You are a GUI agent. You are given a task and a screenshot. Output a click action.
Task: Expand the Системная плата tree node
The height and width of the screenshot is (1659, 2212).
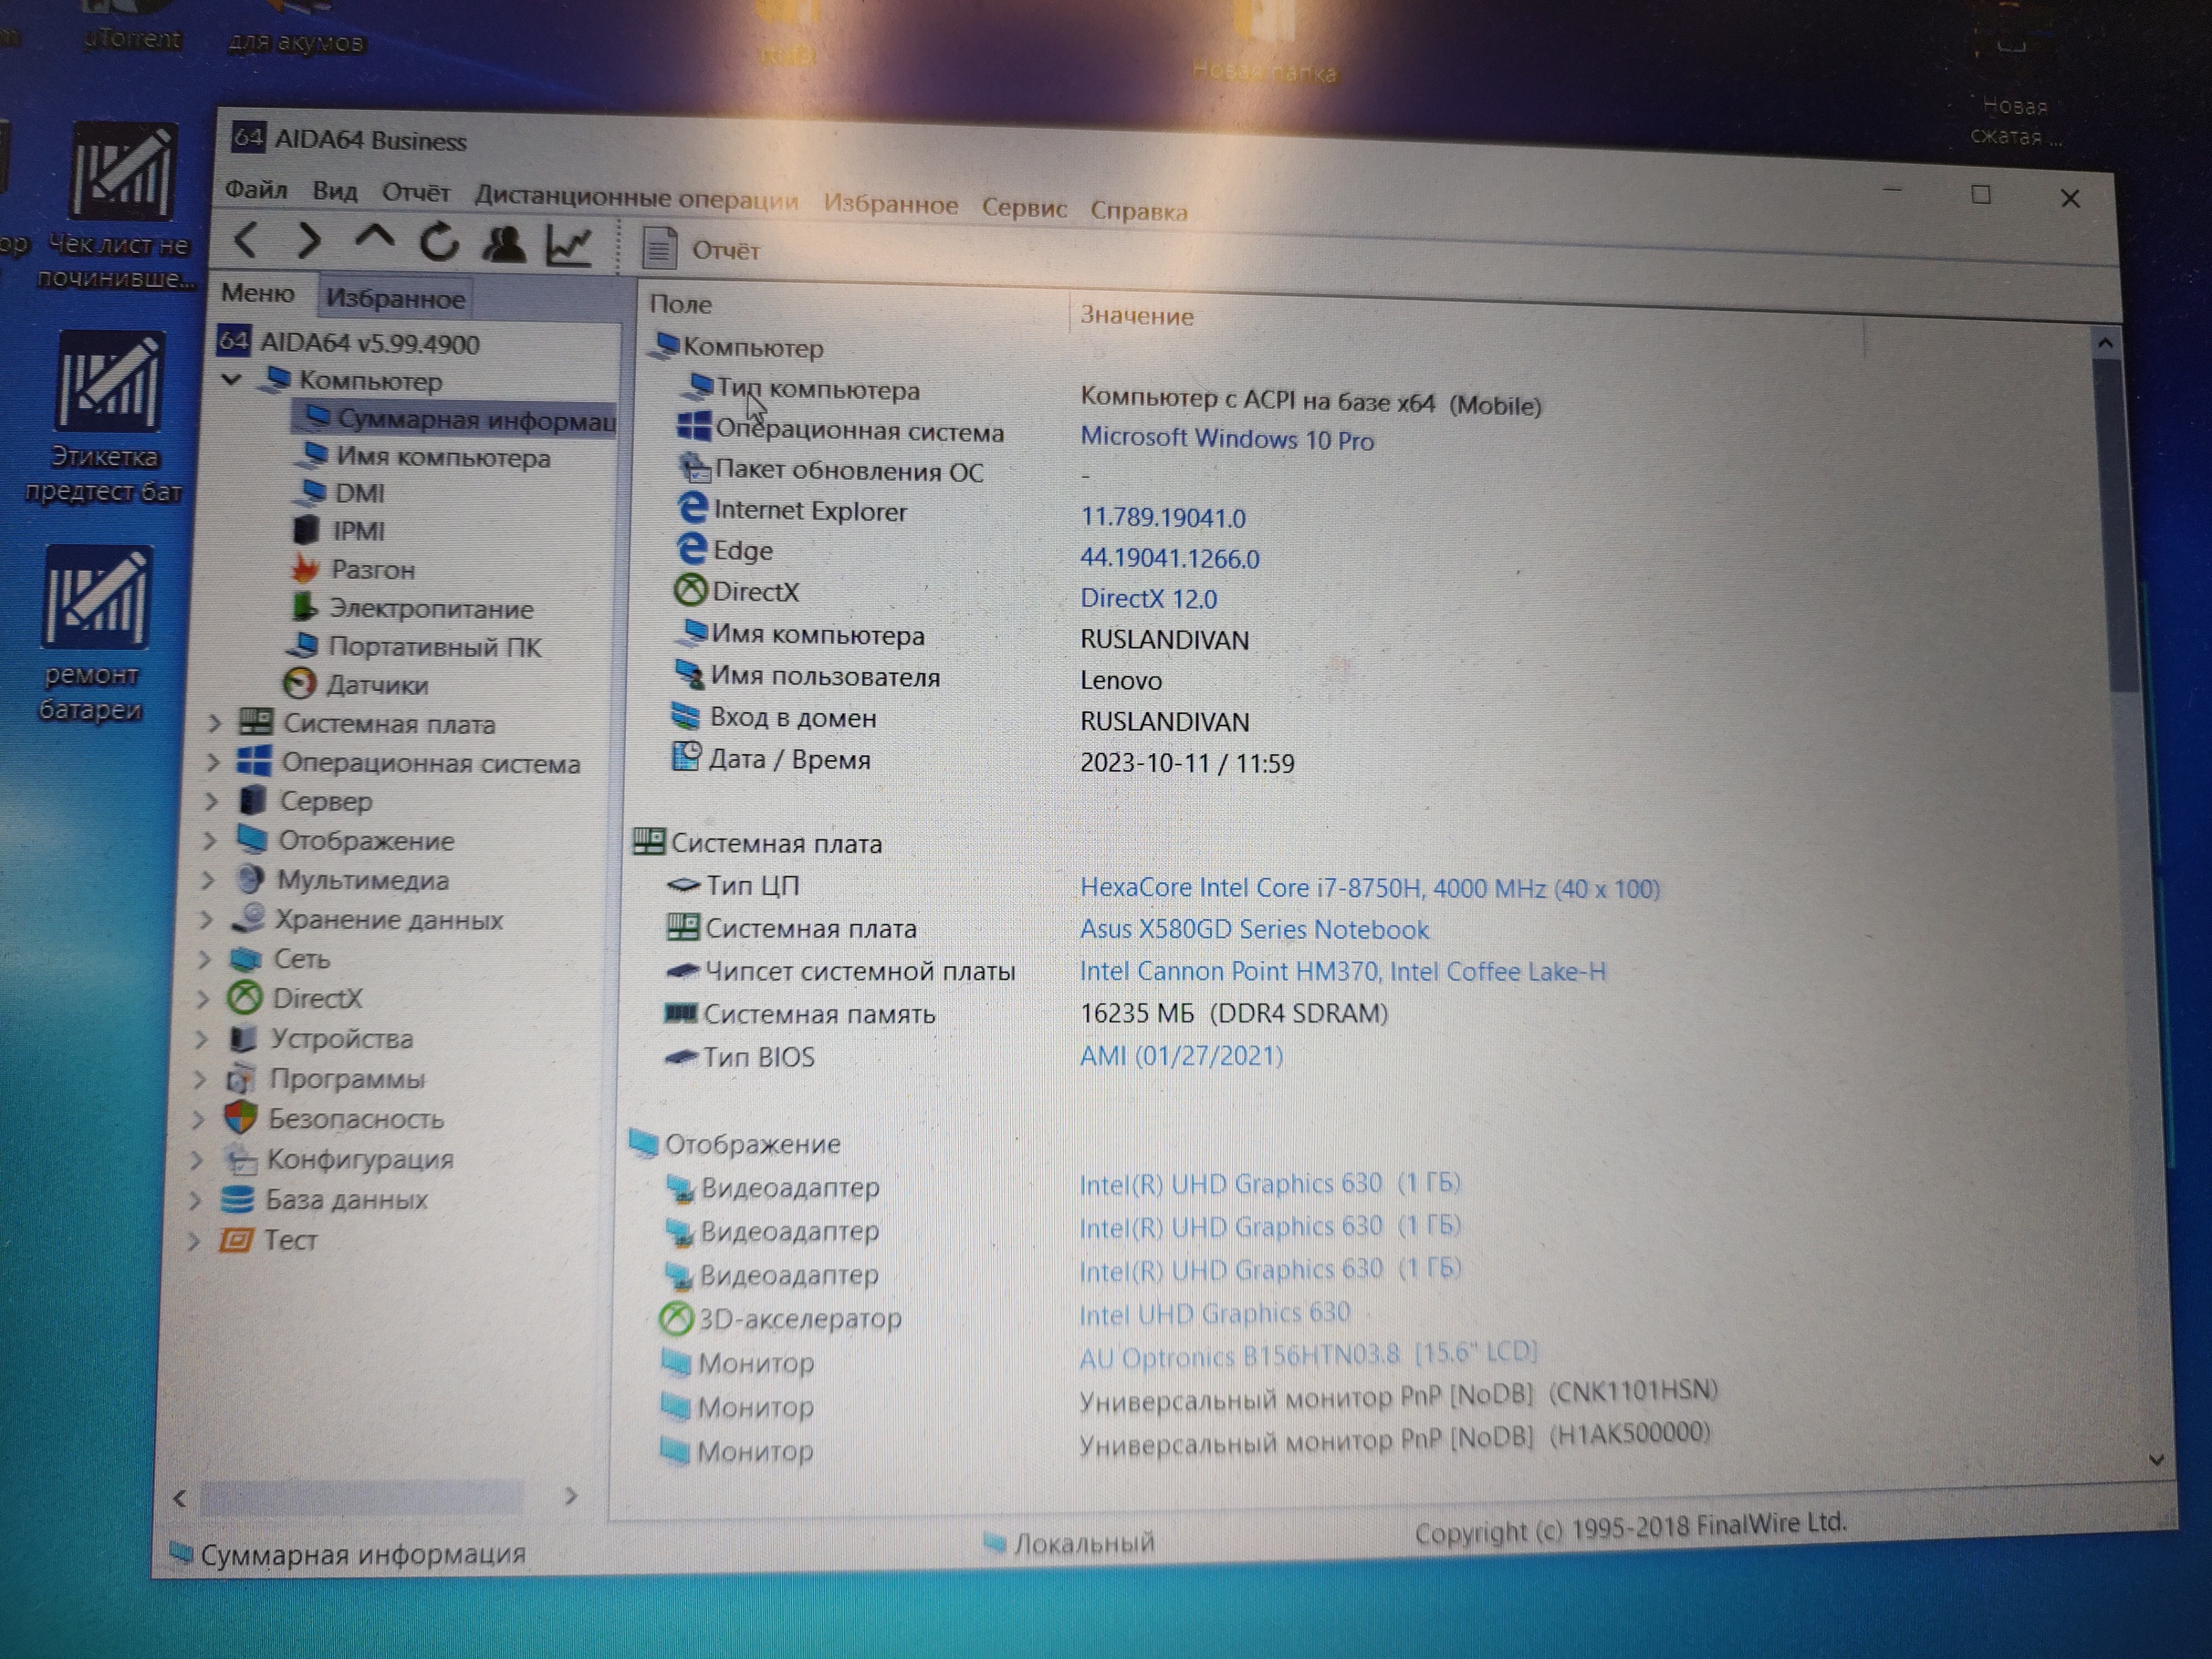(x=213, y=723)
